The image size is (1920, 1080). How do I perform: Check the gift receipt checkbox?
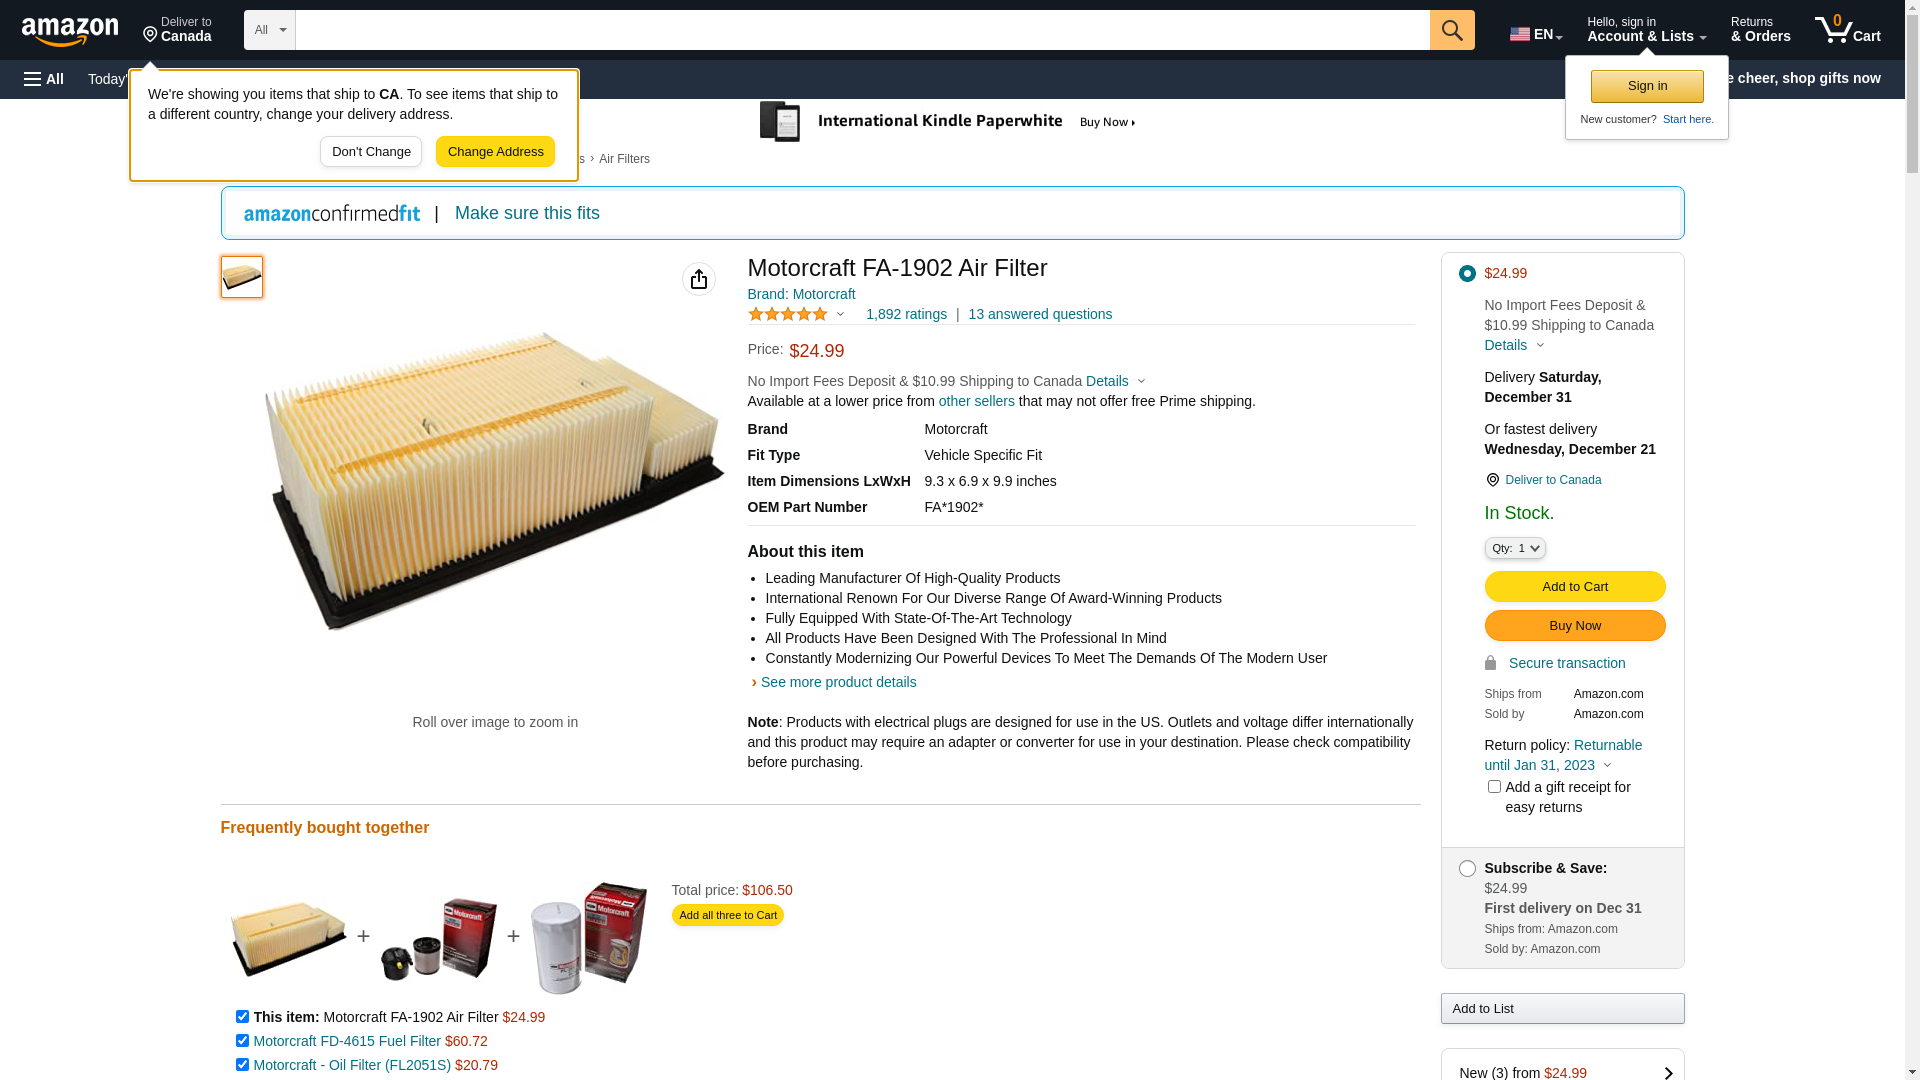coord(1494,787)
